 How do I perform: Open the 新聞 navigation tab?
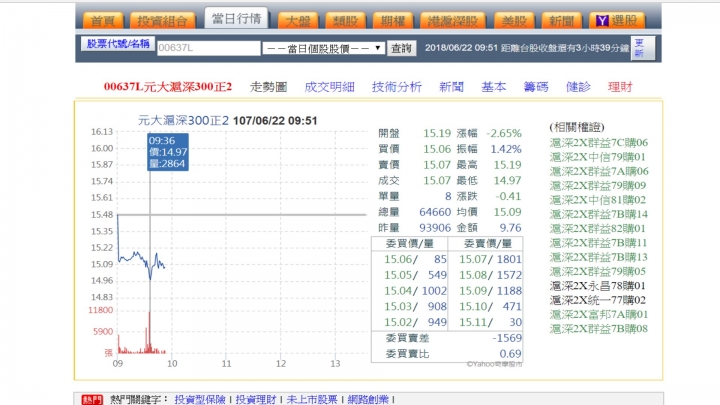pyautogui.click(x=561, y=21)
